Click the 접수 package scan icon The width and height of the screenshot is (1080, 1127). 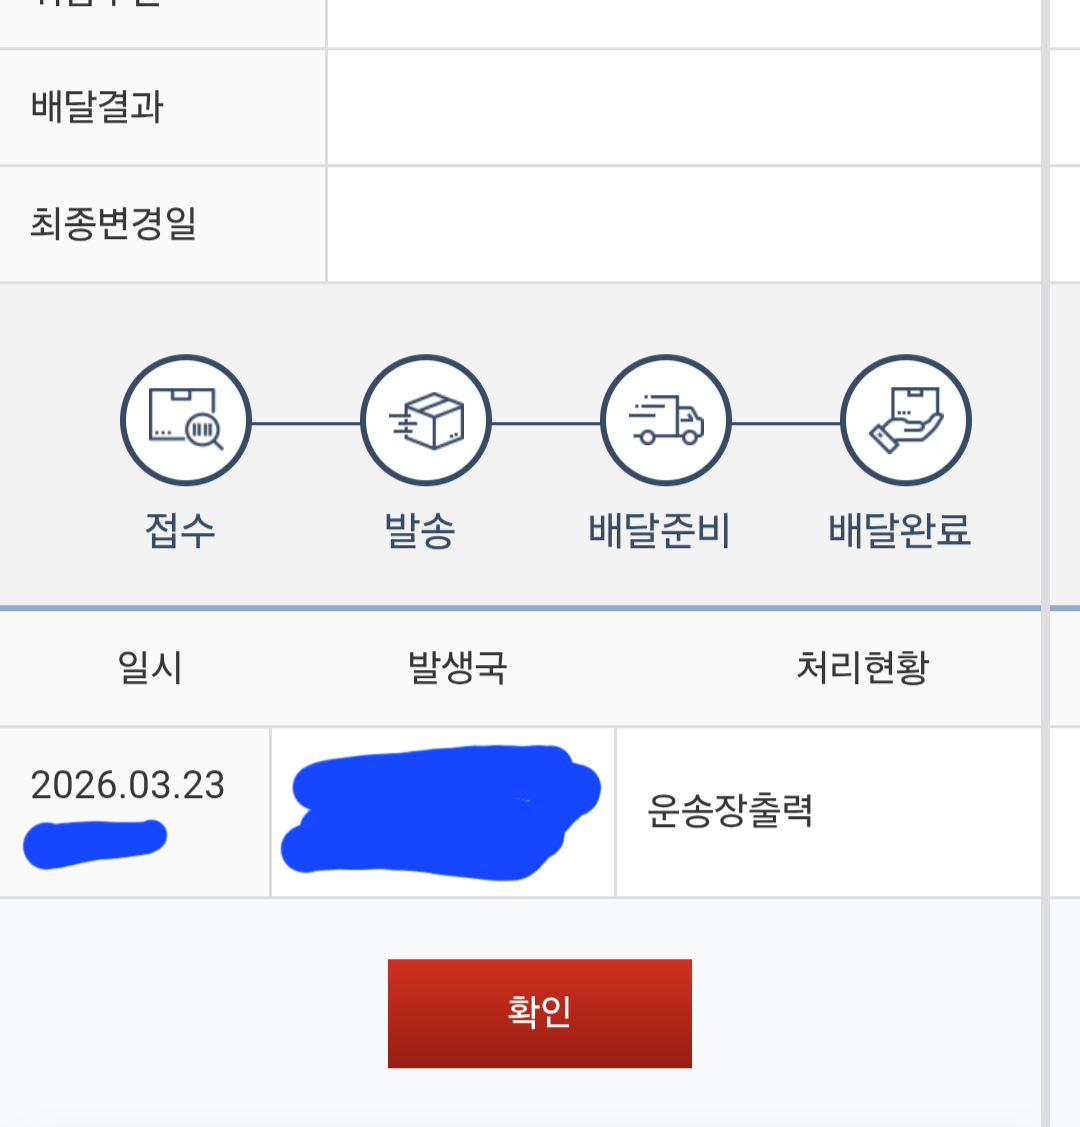pyautogui.click(x=185, y=420)
